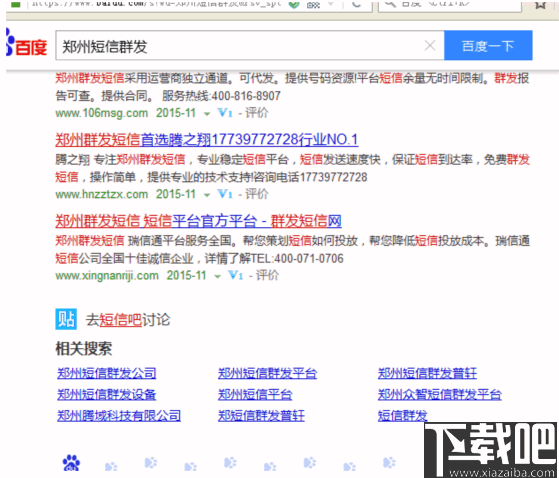
Task: Open the 去短信吧讨论 link
Action: click(128, 320)
